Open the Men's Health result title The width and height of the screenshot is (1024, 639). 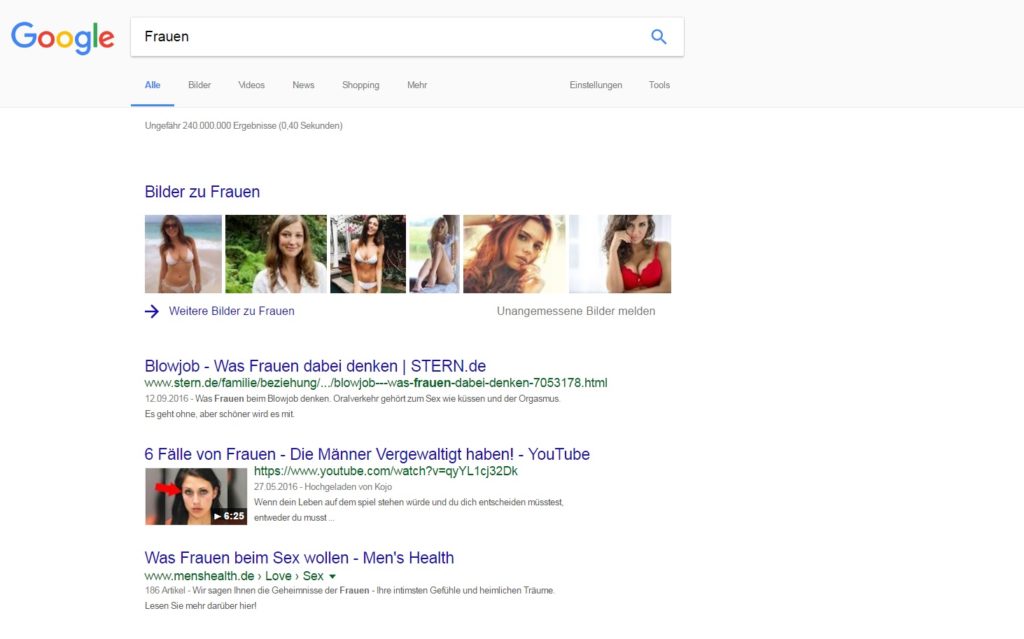click(299, 558)
